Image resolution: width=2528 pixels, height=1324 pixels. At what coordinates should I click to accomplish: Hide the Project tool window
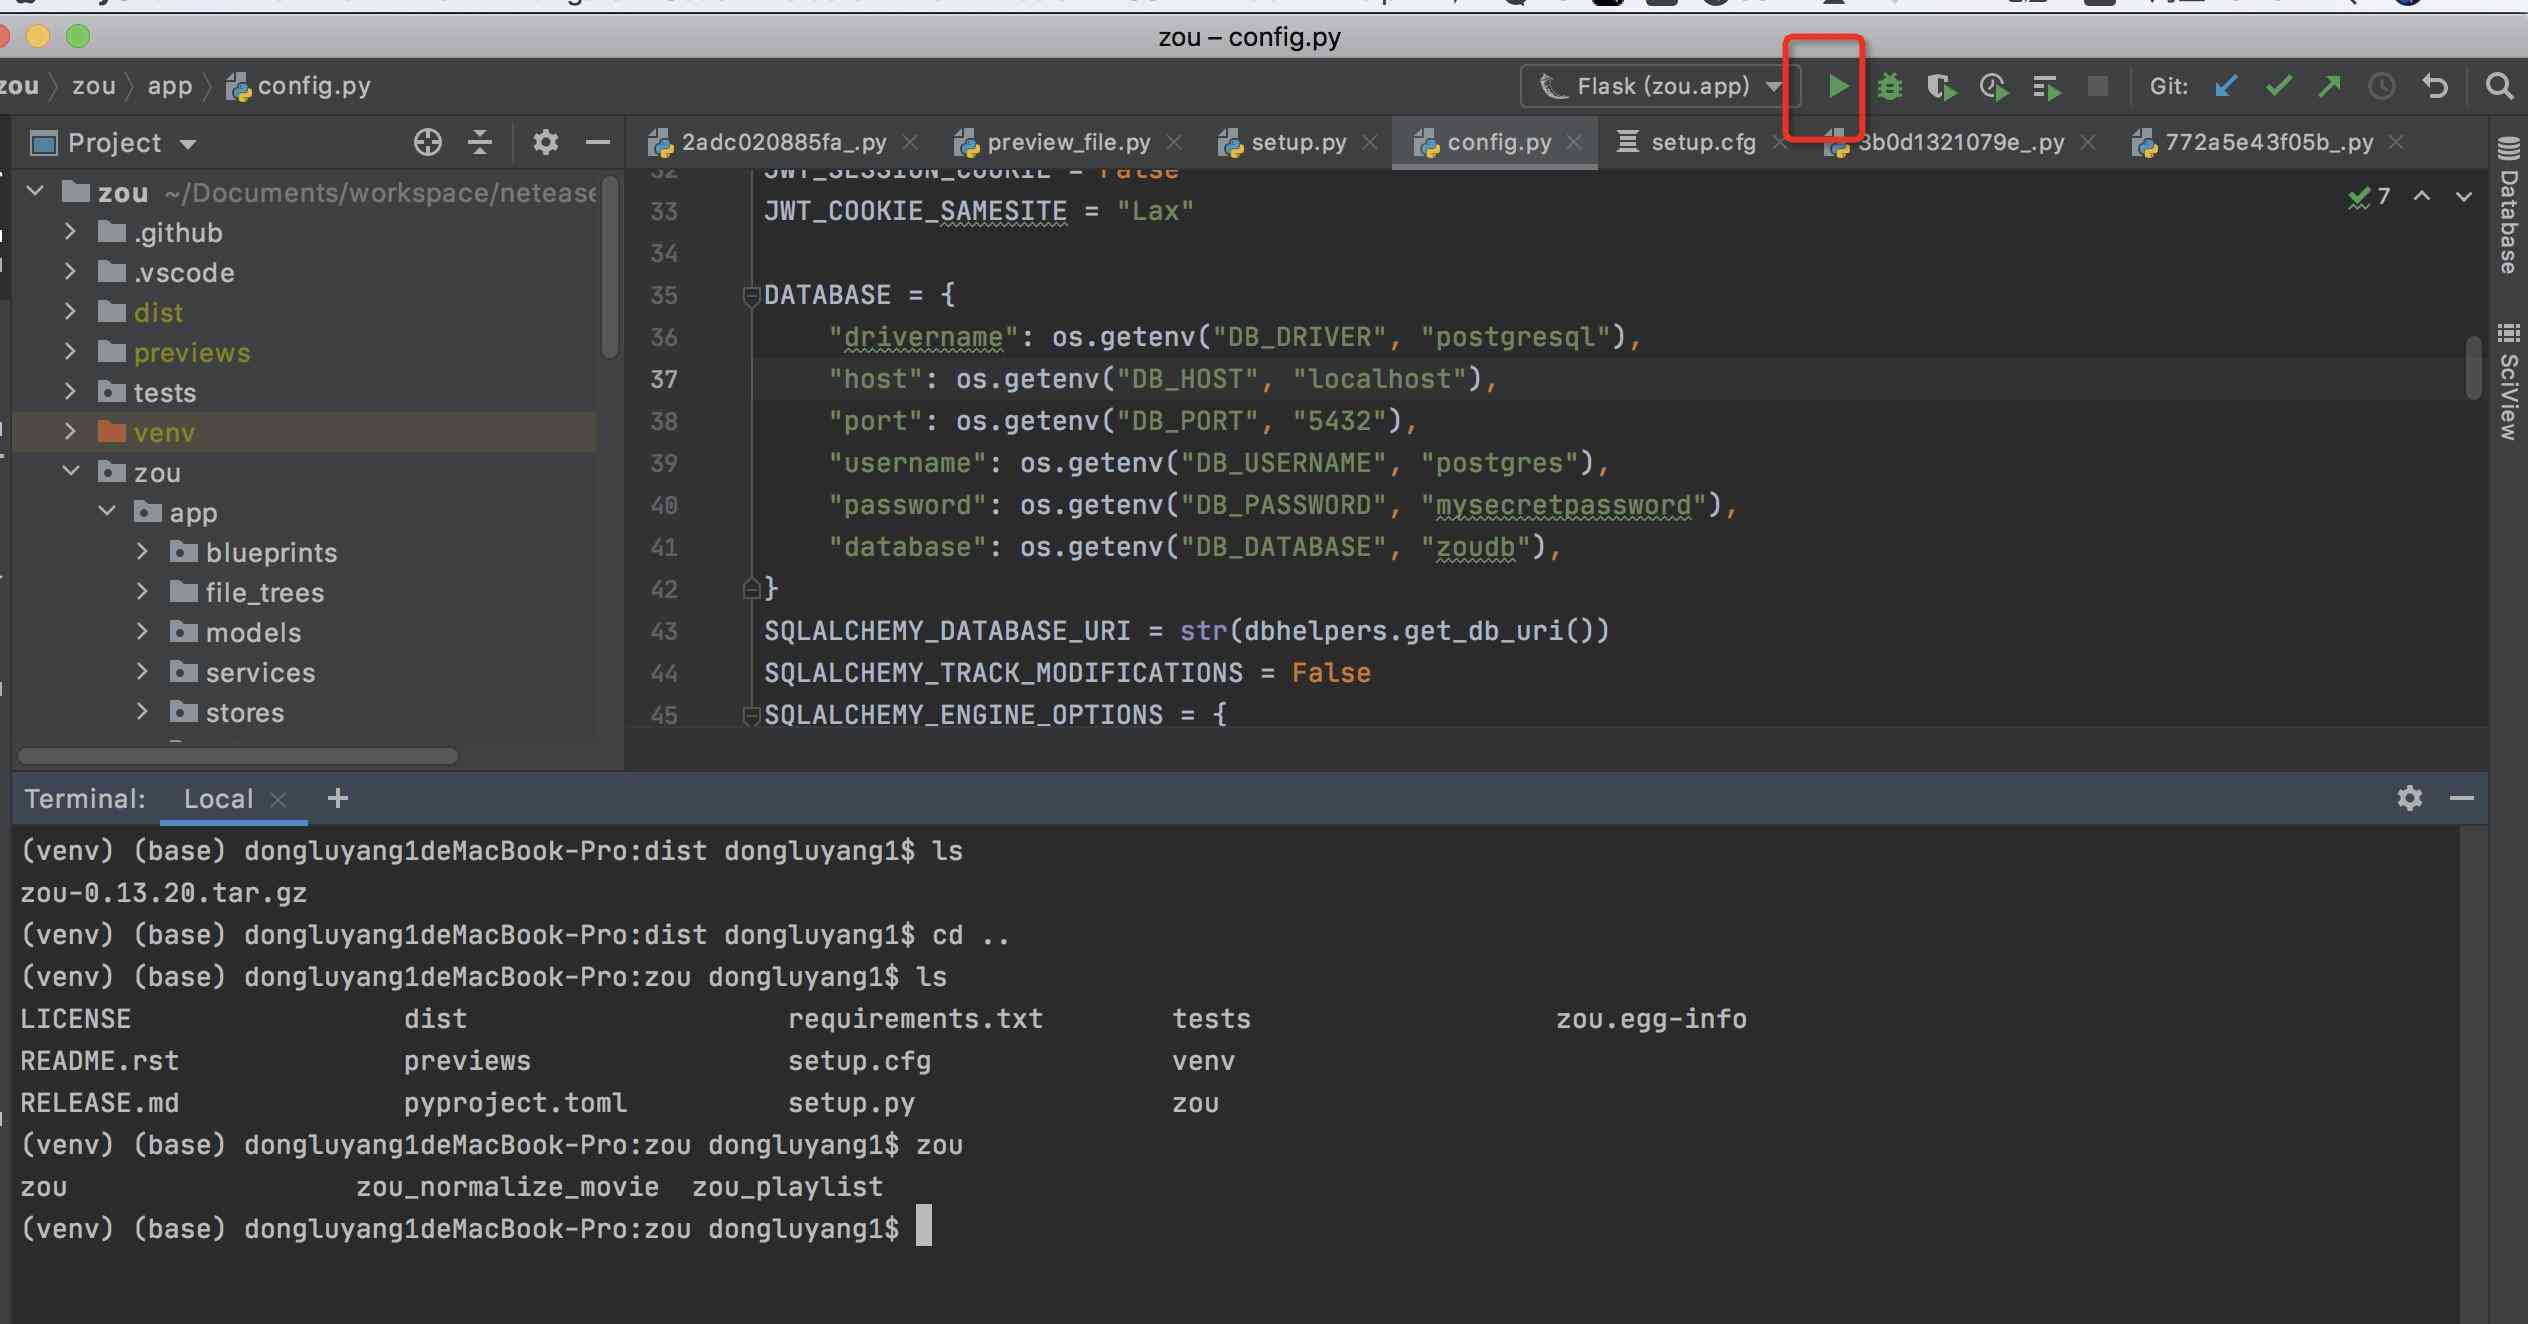click(598, 142)
